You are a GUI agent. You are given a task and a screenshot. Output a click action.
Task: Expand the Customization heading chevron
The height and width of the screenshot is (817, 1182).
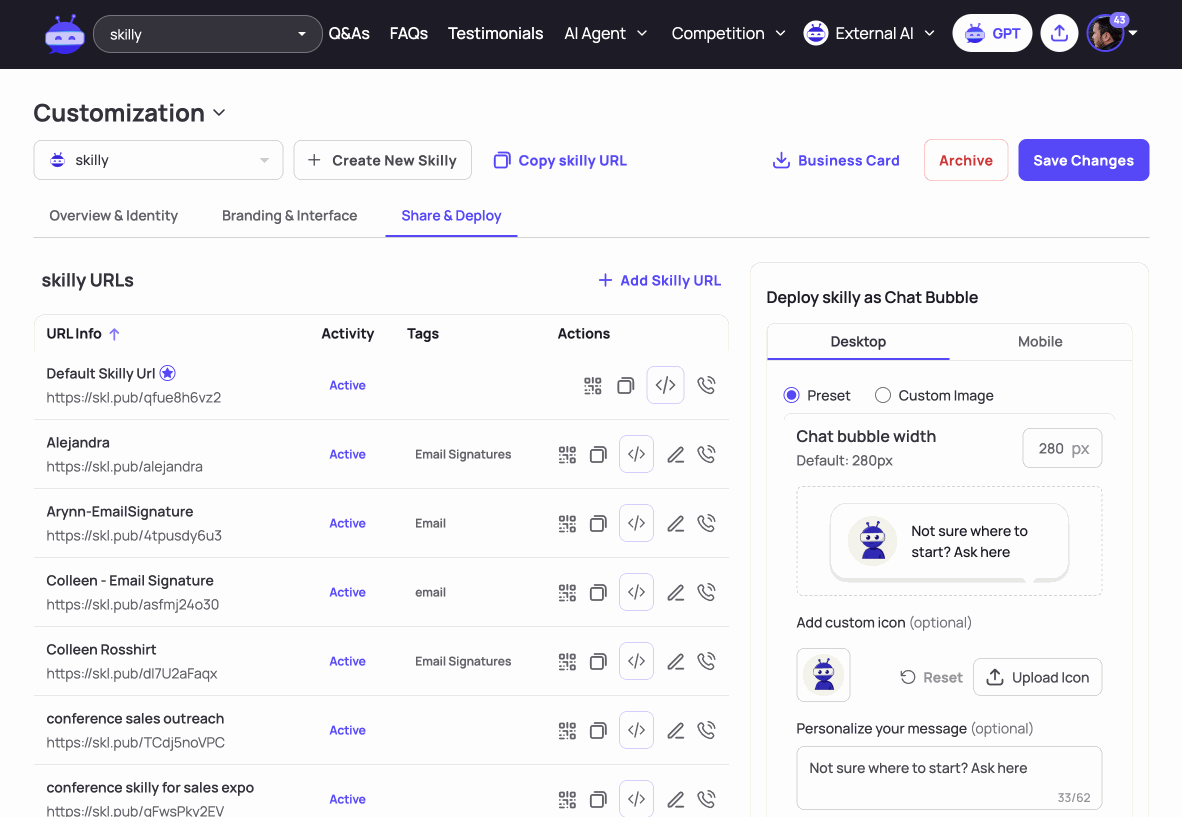219,113
